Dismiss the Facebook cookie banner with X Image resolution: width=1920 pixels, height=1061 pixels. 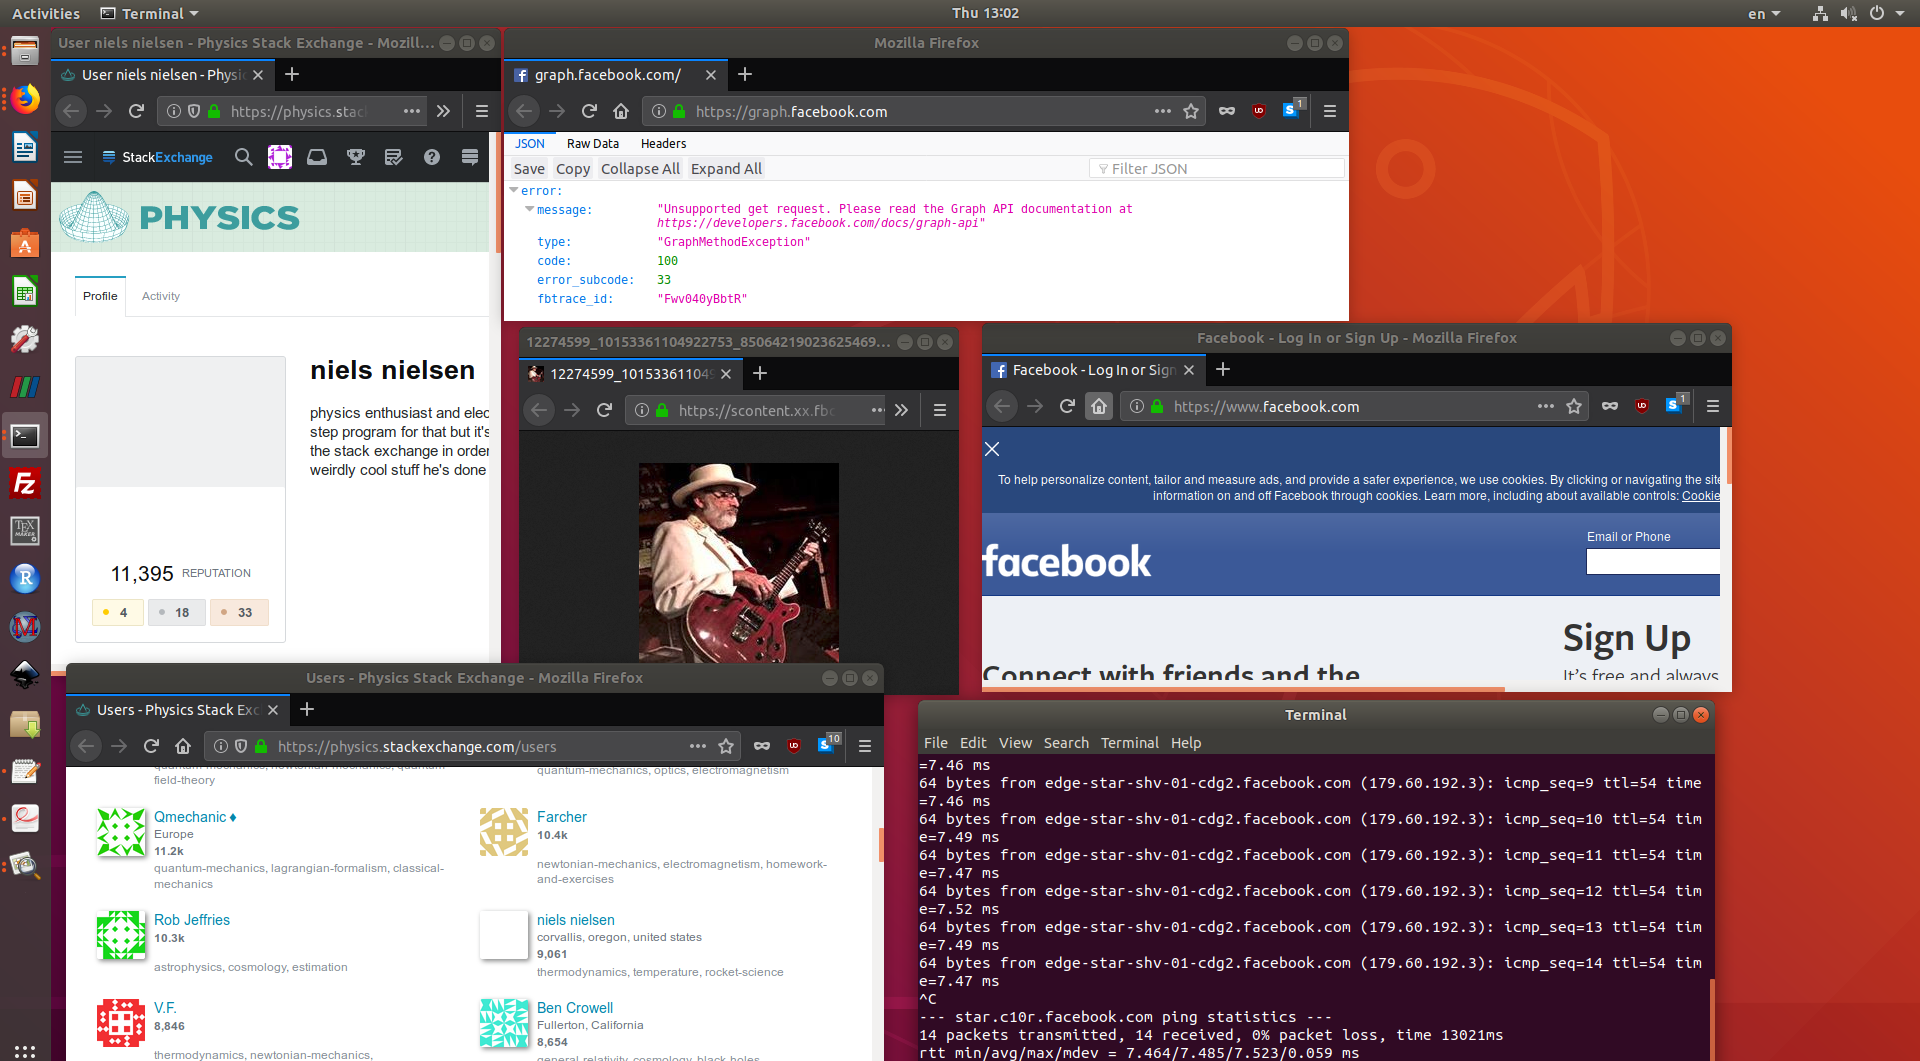(x=992, y=449)
